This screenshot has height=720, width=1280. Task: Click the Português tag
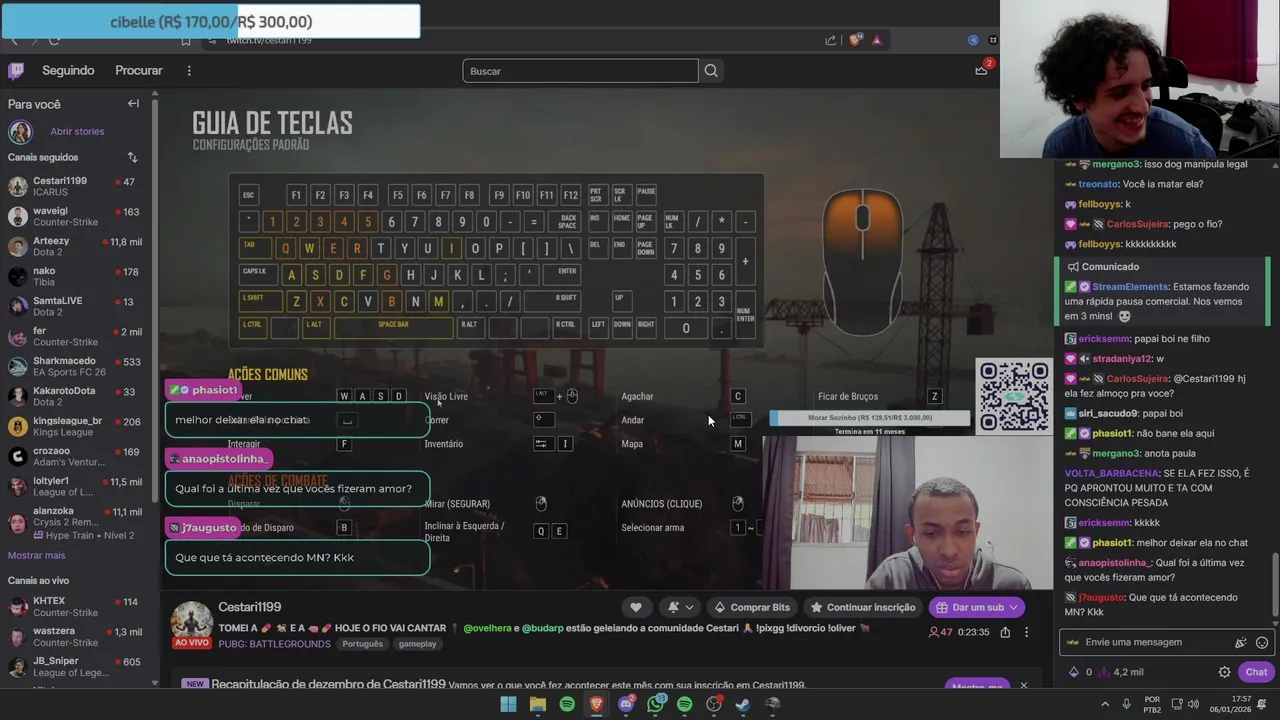coord(363,644)
